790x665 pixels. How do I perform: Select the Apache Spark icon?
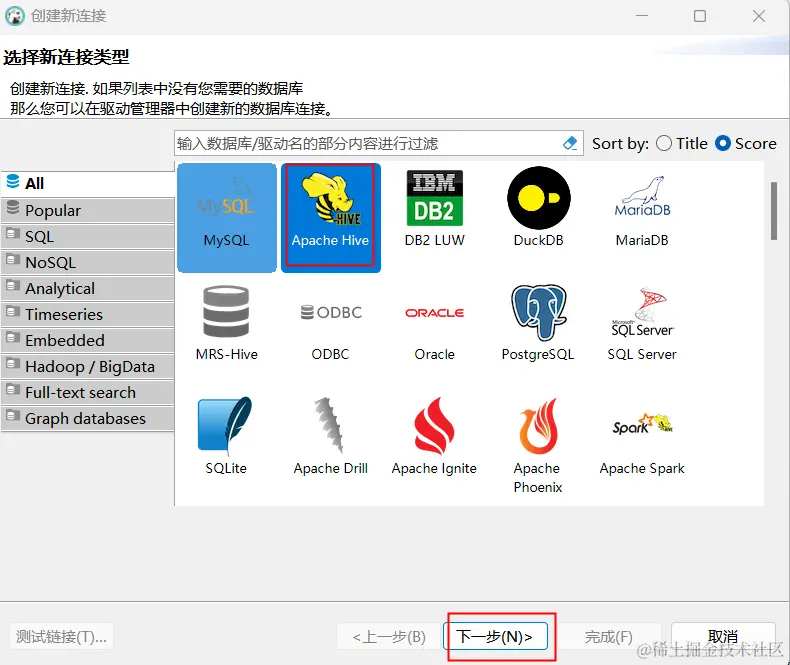coord(642,443)
